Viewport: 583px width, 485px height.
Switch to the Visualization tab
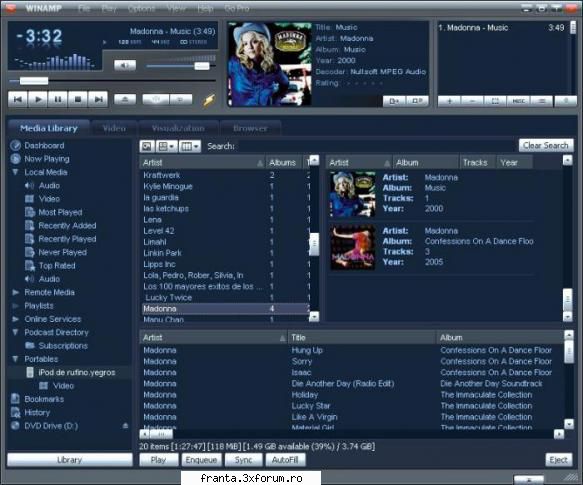point(178,128)
